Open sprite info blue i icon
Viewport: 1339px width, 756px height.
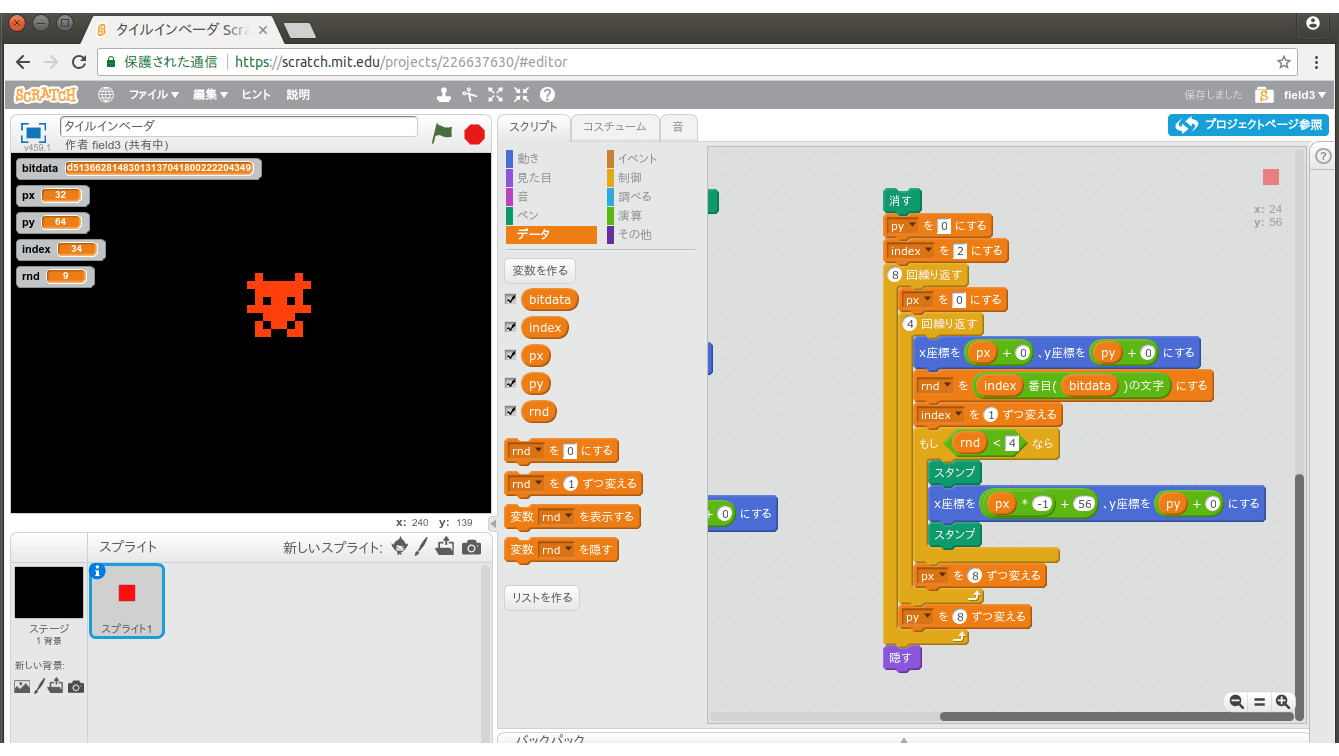point(98,571)
